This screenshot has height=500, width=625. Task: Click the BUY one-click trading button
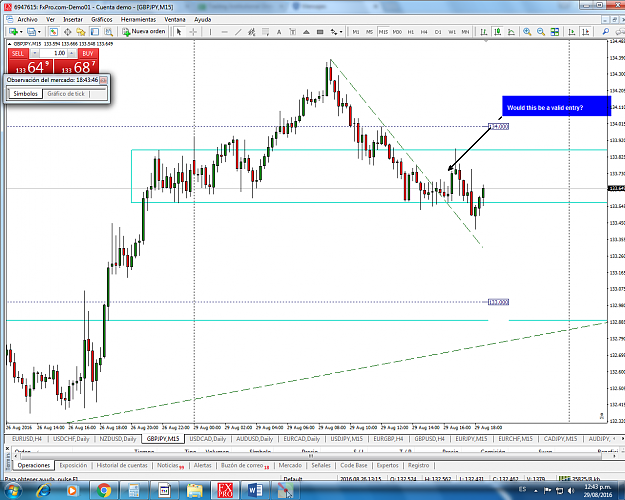click(88, 53)
